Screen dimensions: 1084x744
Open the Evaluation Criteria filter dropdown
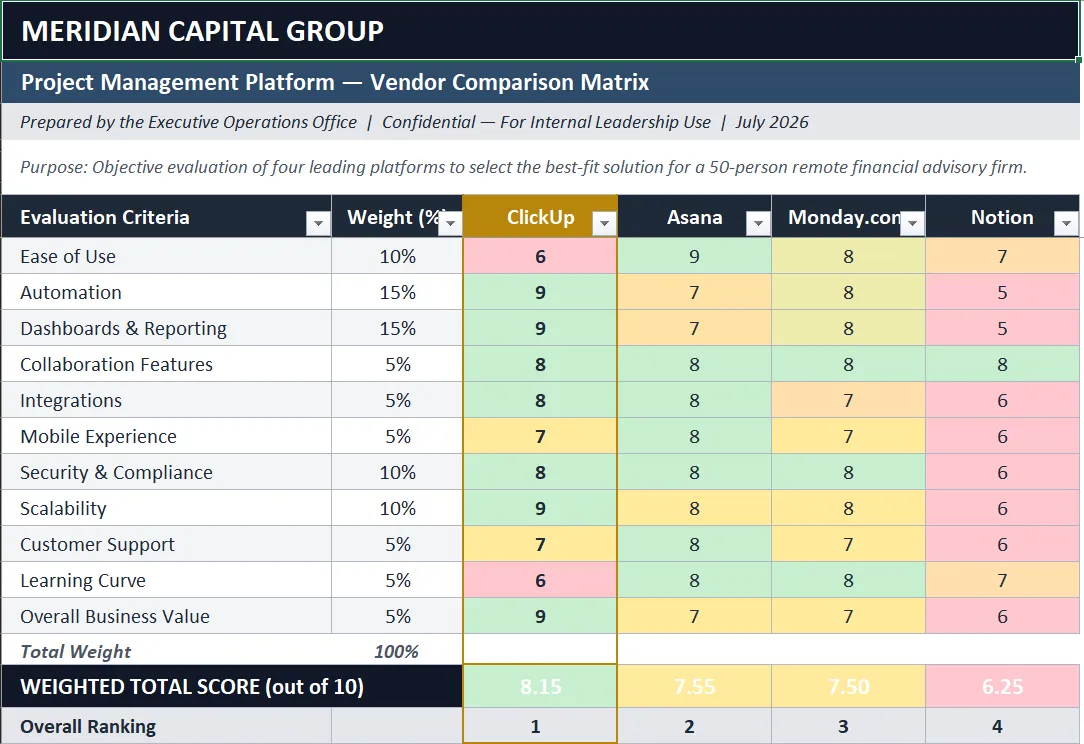[318, 223]
